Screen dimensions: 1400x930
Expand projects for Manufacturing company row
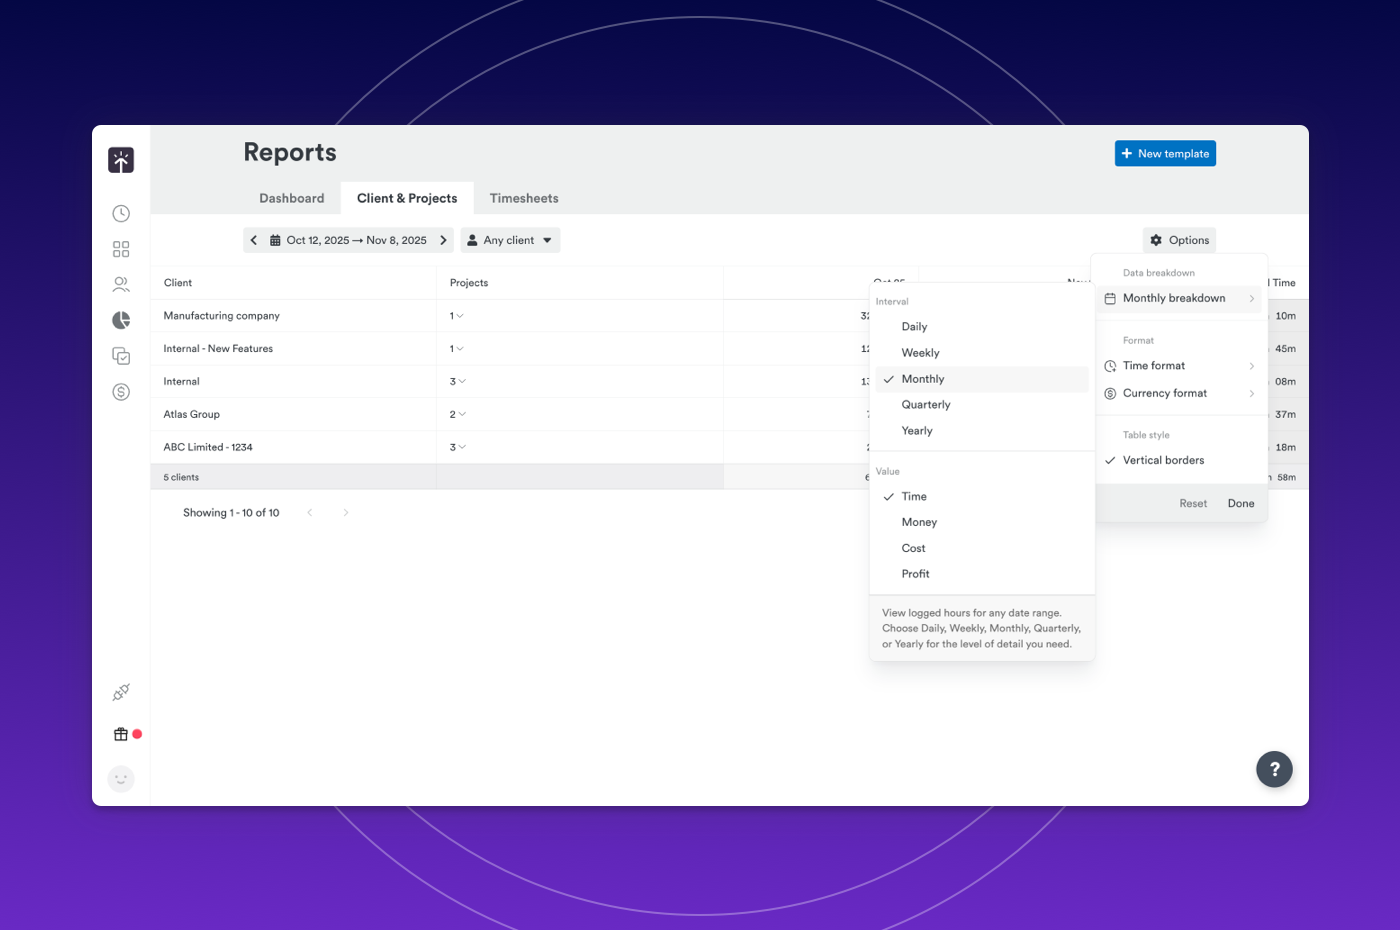[x=457, y=316]
